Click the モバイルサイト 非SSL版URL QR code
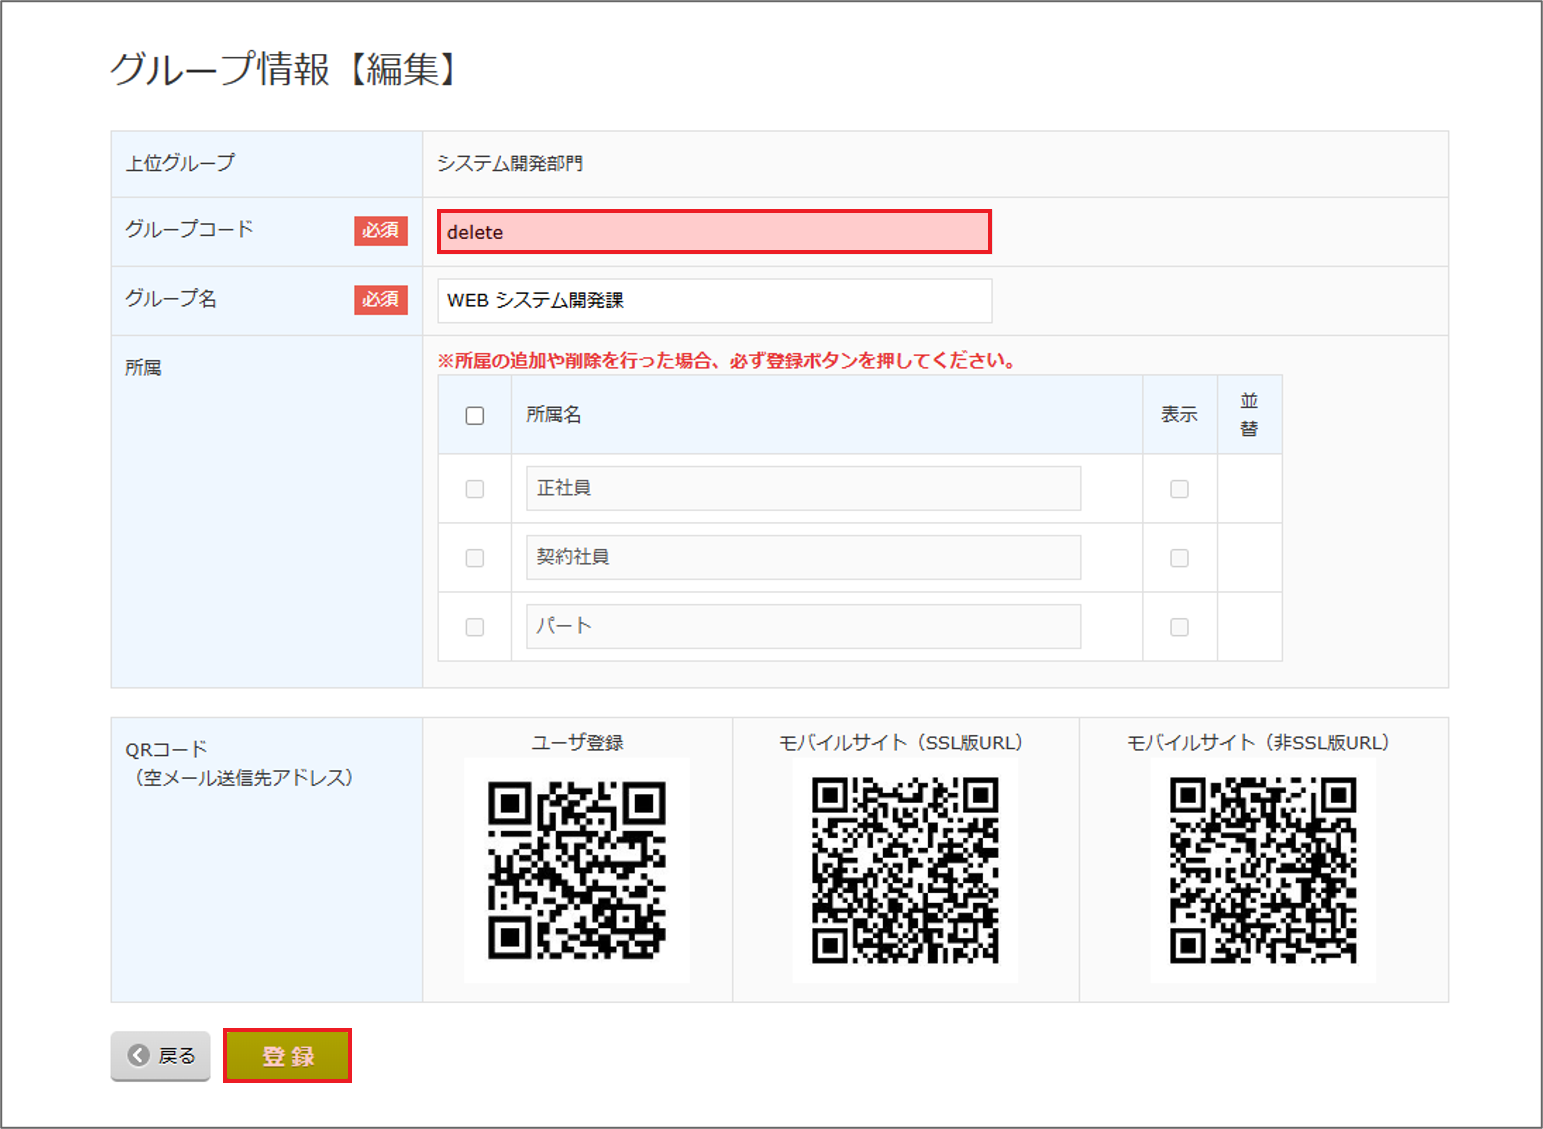 [1263, 870]
